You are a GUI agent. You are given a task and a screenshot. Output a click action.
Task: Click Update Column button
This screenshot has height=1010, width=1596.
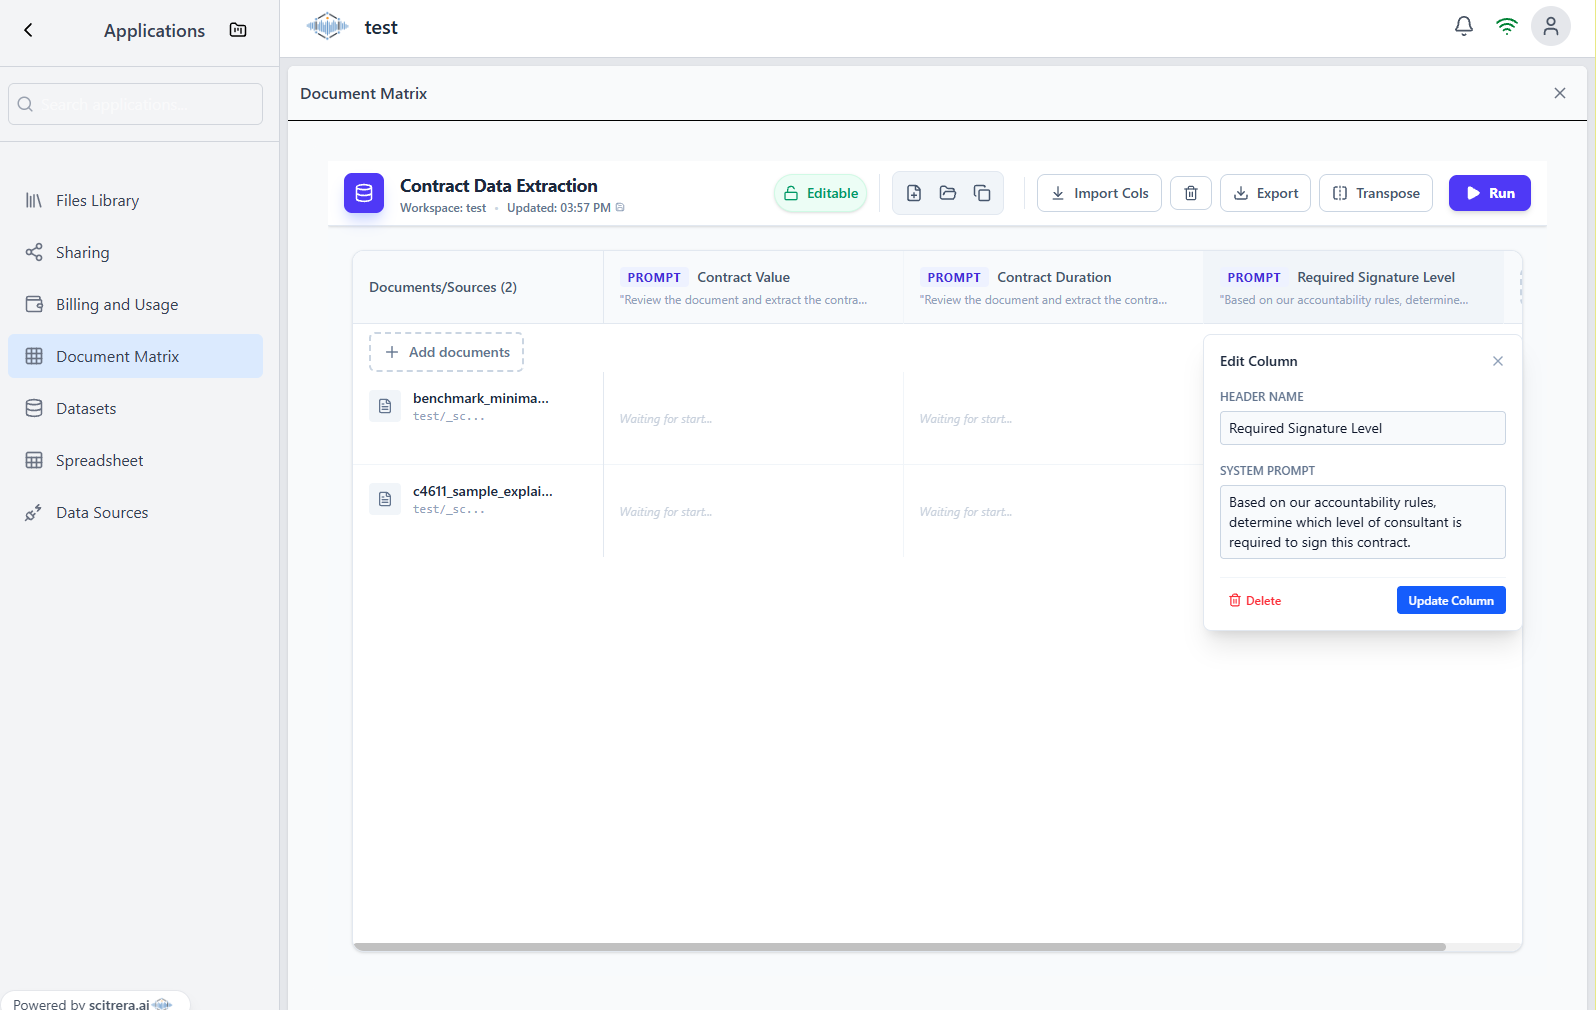tap(1450, 600)
